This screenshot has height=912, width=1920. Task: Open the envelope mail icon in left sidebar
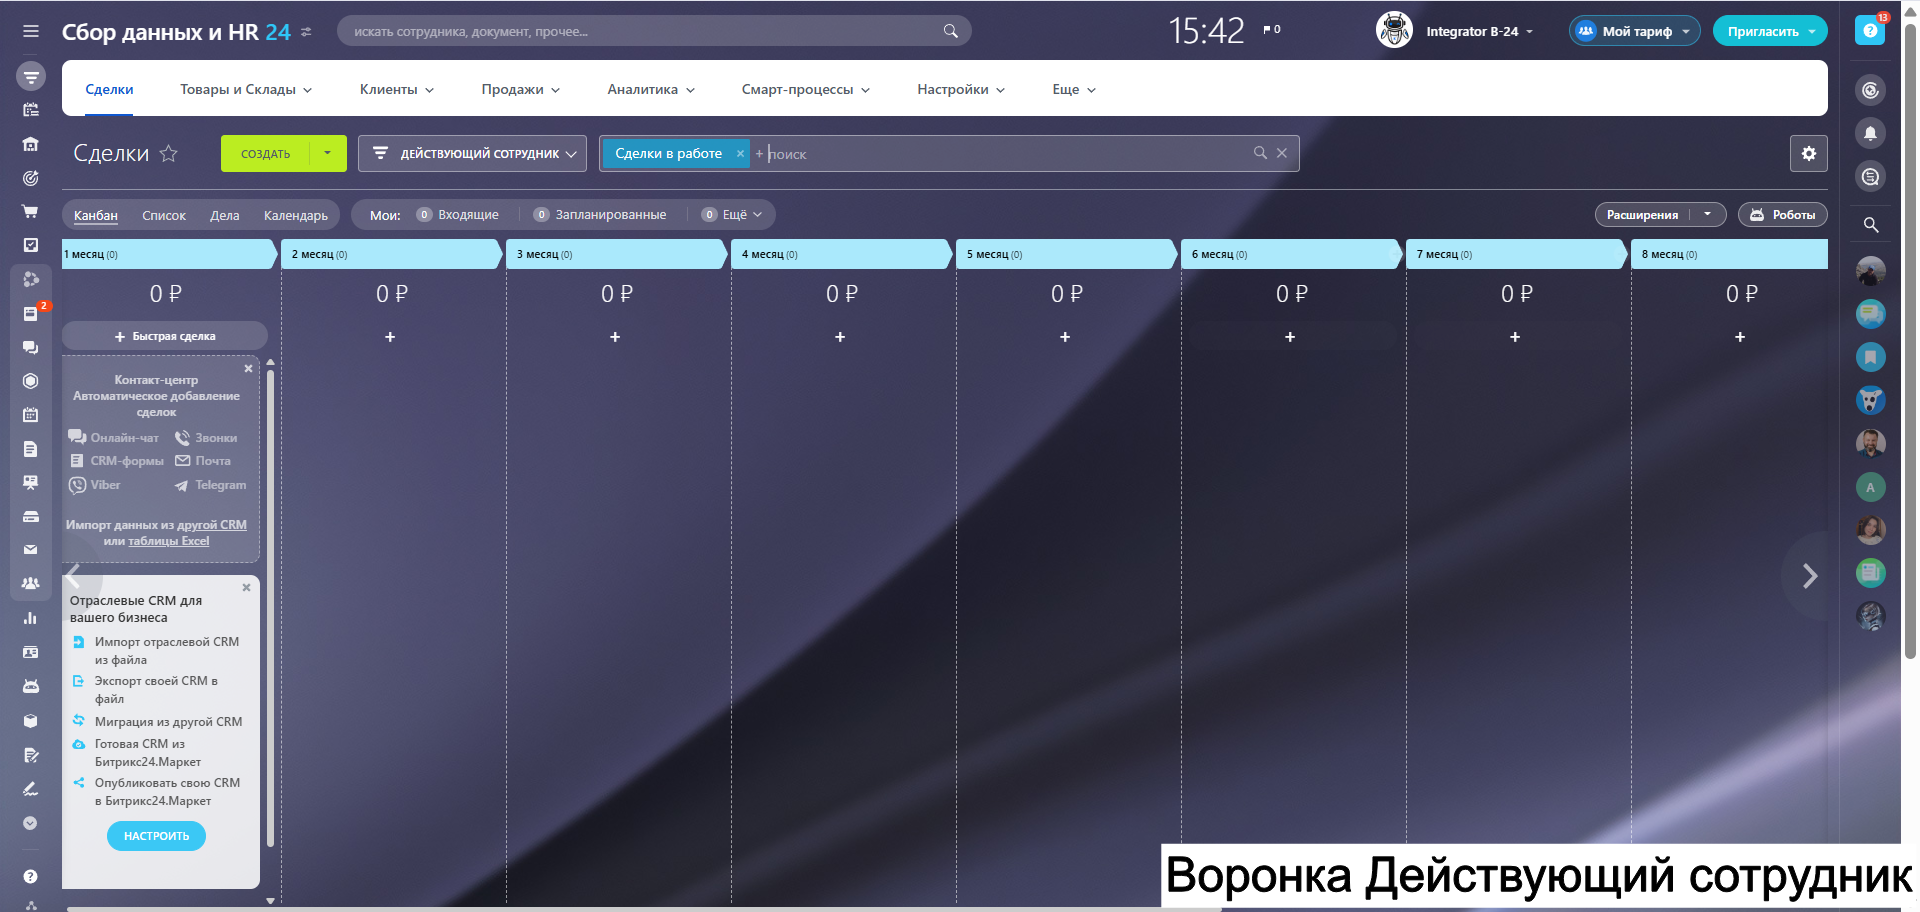pos(31,549)
